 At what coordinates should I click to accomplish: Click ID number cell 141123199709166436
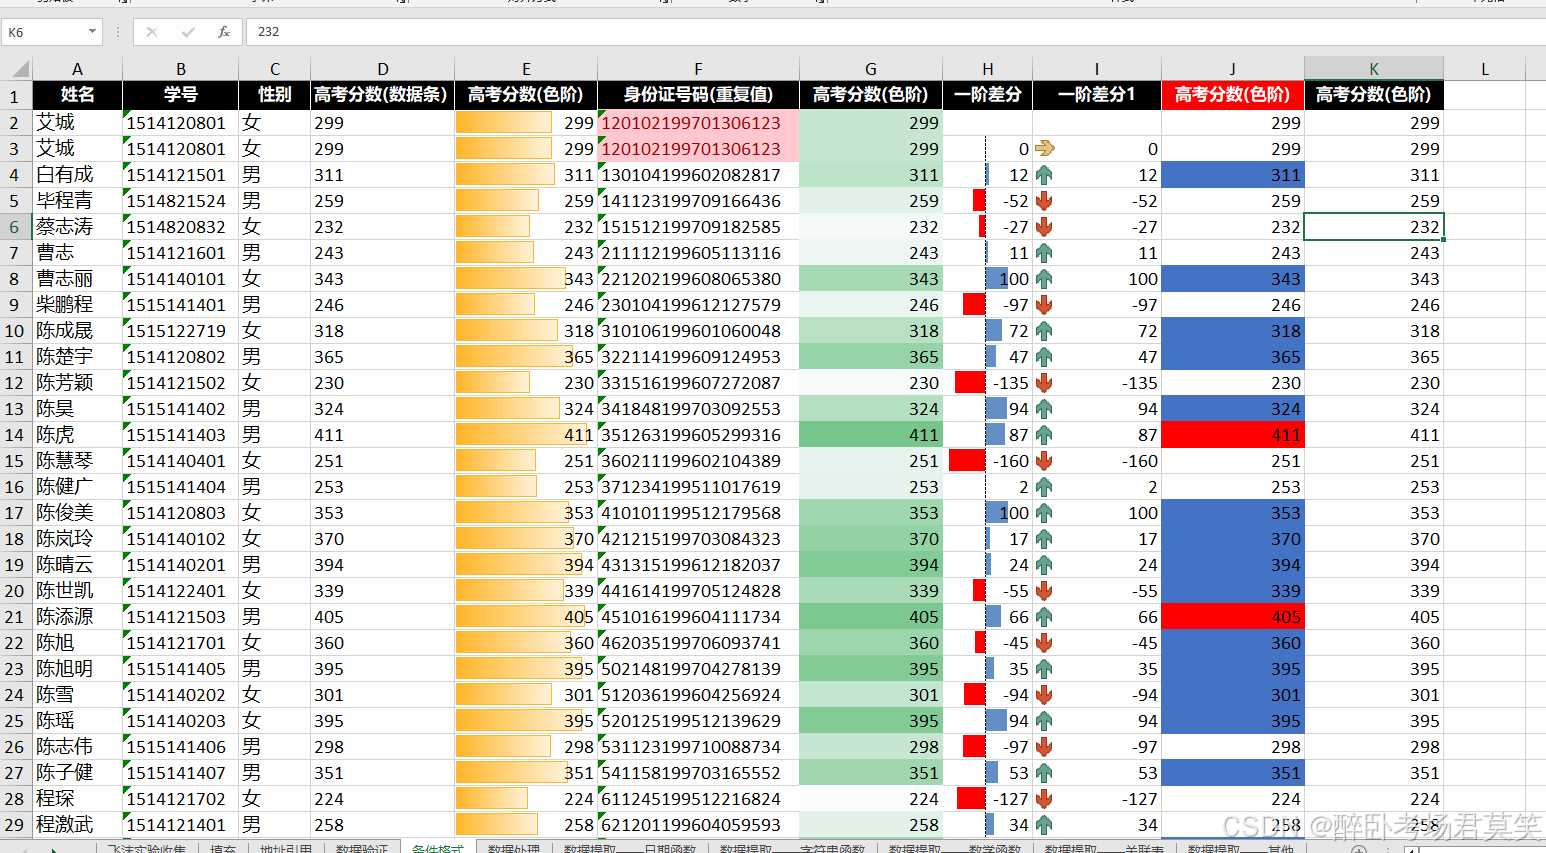[698, 200]
